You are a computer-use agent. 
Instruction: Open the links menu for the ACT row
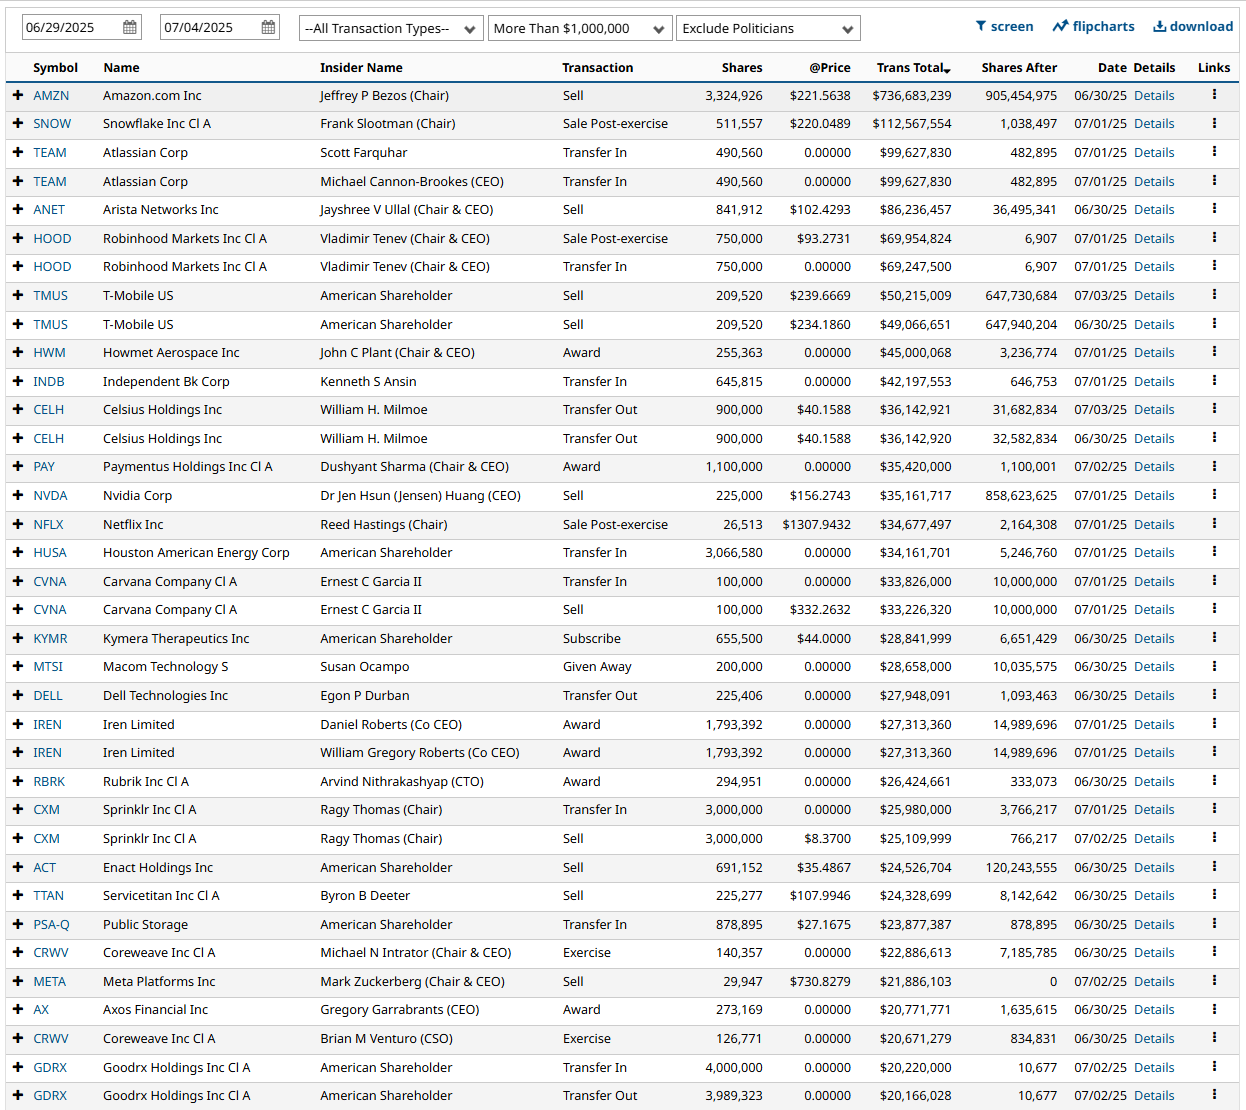1214,868
